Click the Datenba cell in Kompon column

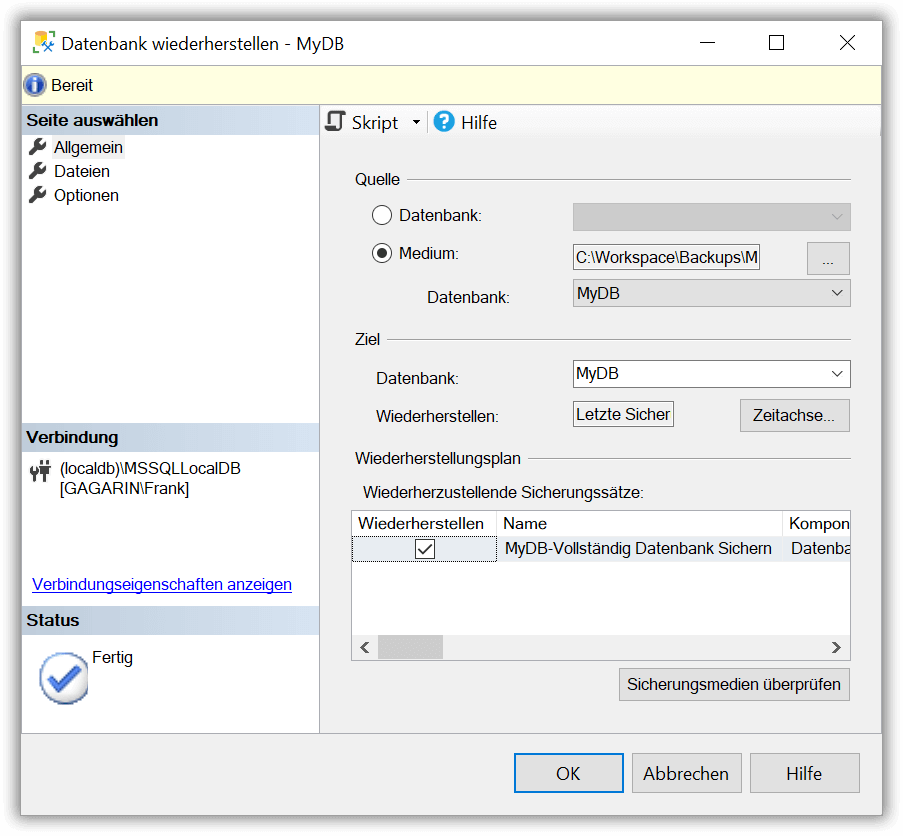[819, 549]
